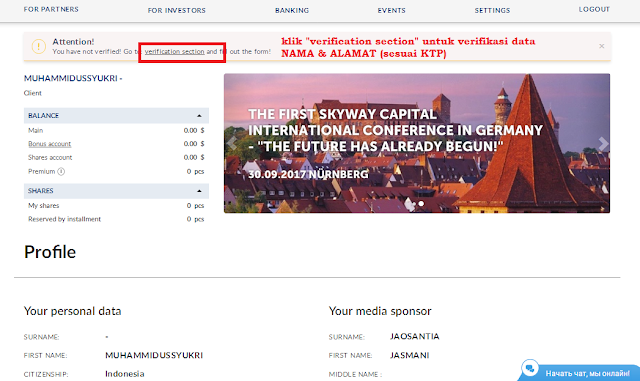Click the Your media sponsor heading
This screenshot has width=640, height=381.
click(x=380, y=311)
